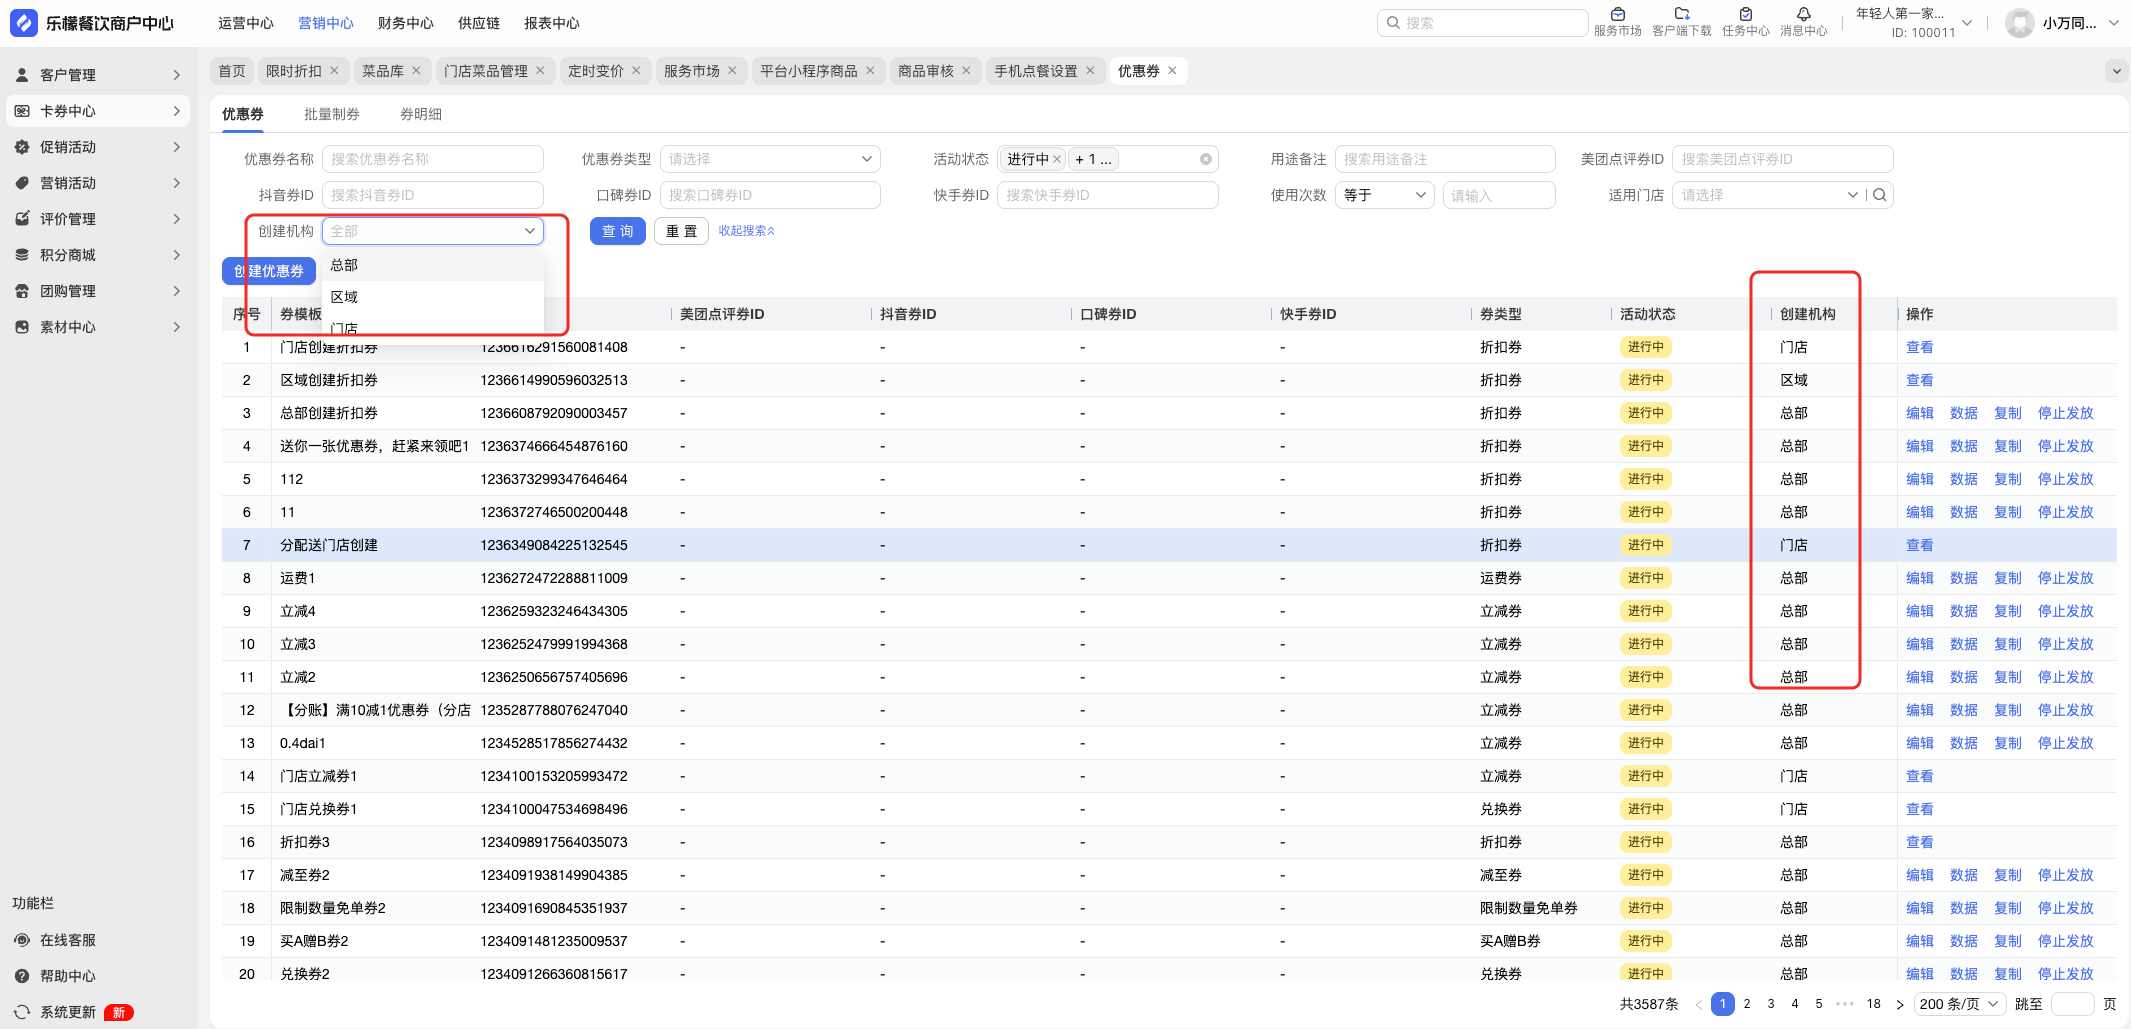The width and height of the screenshot is (2131, 1029).
Task: Open 在线客服 in the sidebar
Action: click(68, 940)
